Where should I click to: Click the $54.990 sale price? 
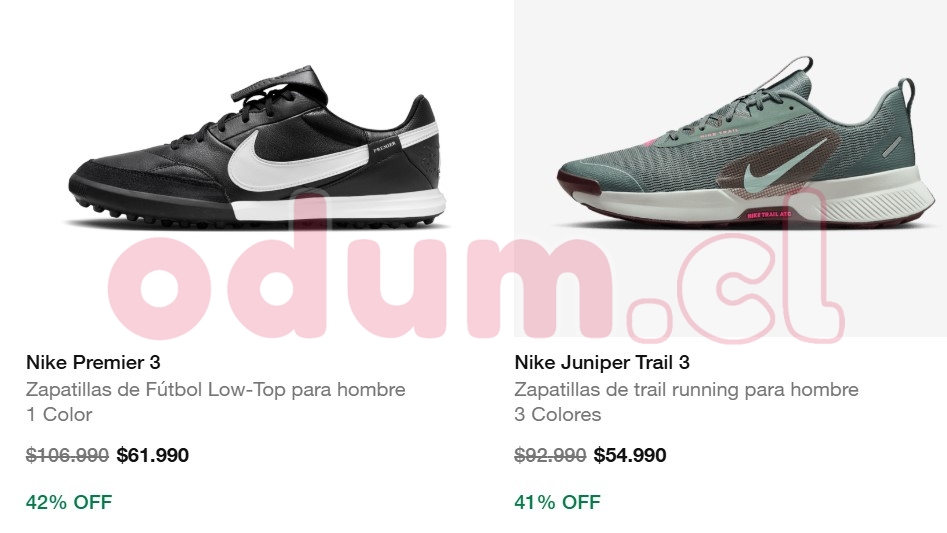(x=630, y=455)
